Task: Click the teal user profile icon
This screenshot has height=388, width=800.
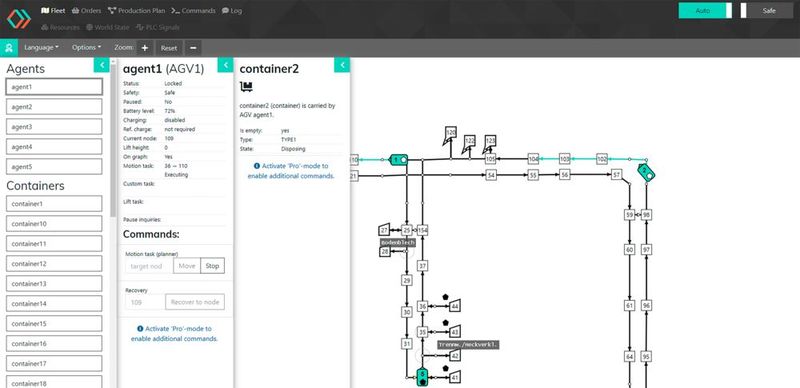Action: pos(9,48)
